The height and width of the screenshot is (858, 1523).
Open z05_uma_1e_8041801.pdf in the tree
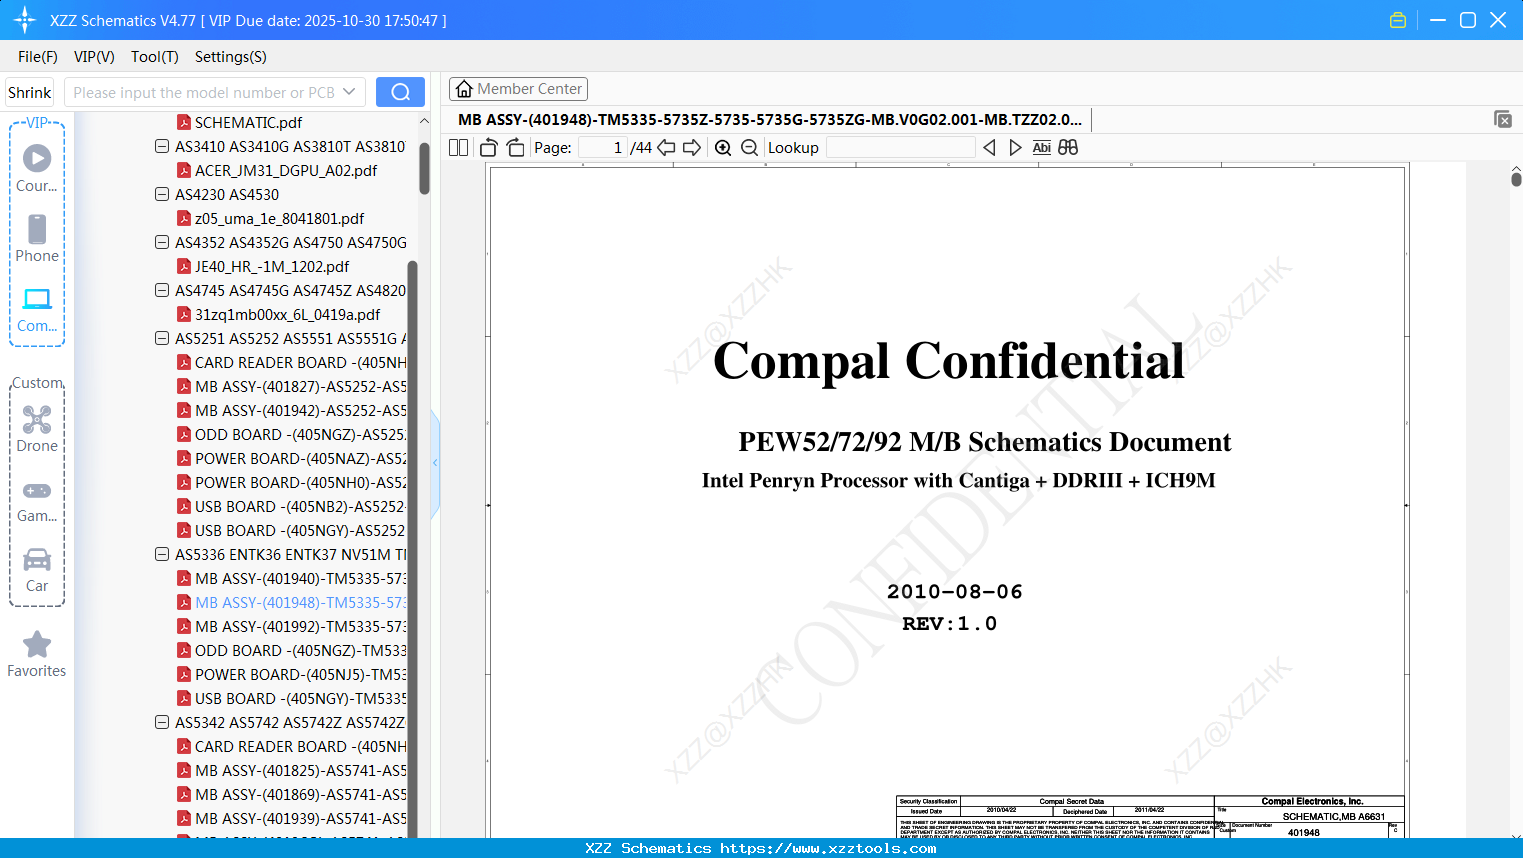point(279,218)
